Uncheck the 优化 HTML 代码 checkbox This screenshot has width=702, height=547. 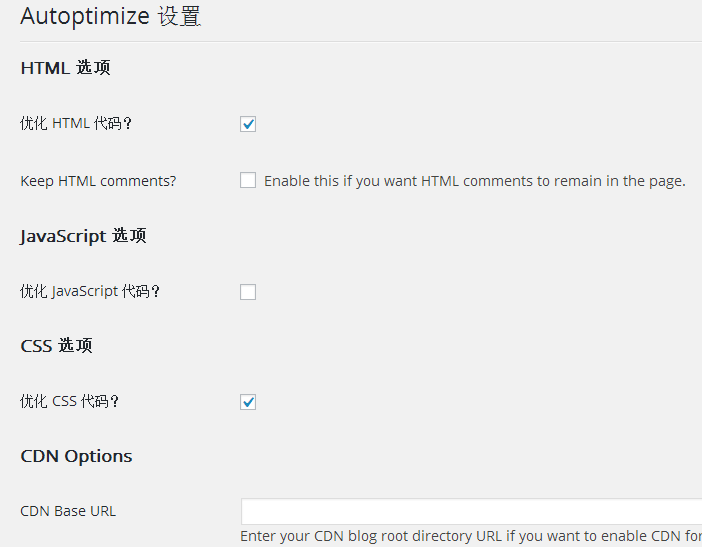pyautogui.click(x=248, y=124)
